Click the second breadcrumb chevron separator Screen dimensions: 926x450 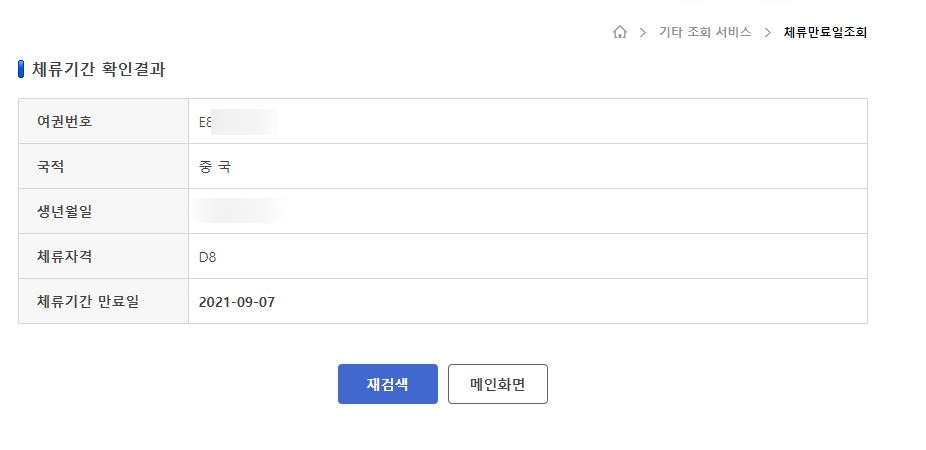click(768, 32)
